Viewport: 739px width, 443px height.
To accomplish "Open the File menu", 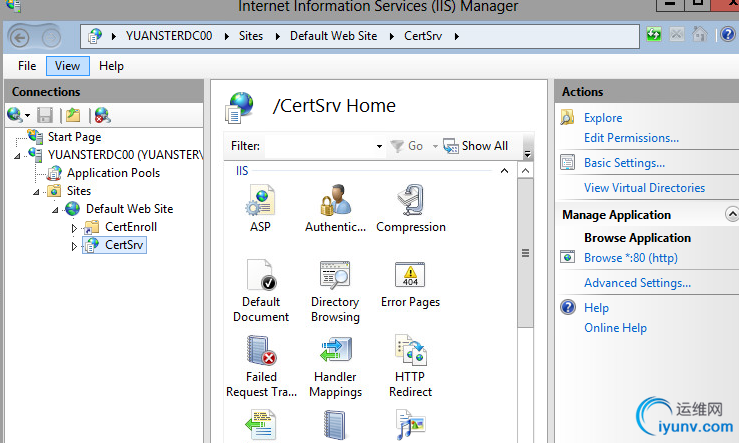I will [x=27, y=66].
